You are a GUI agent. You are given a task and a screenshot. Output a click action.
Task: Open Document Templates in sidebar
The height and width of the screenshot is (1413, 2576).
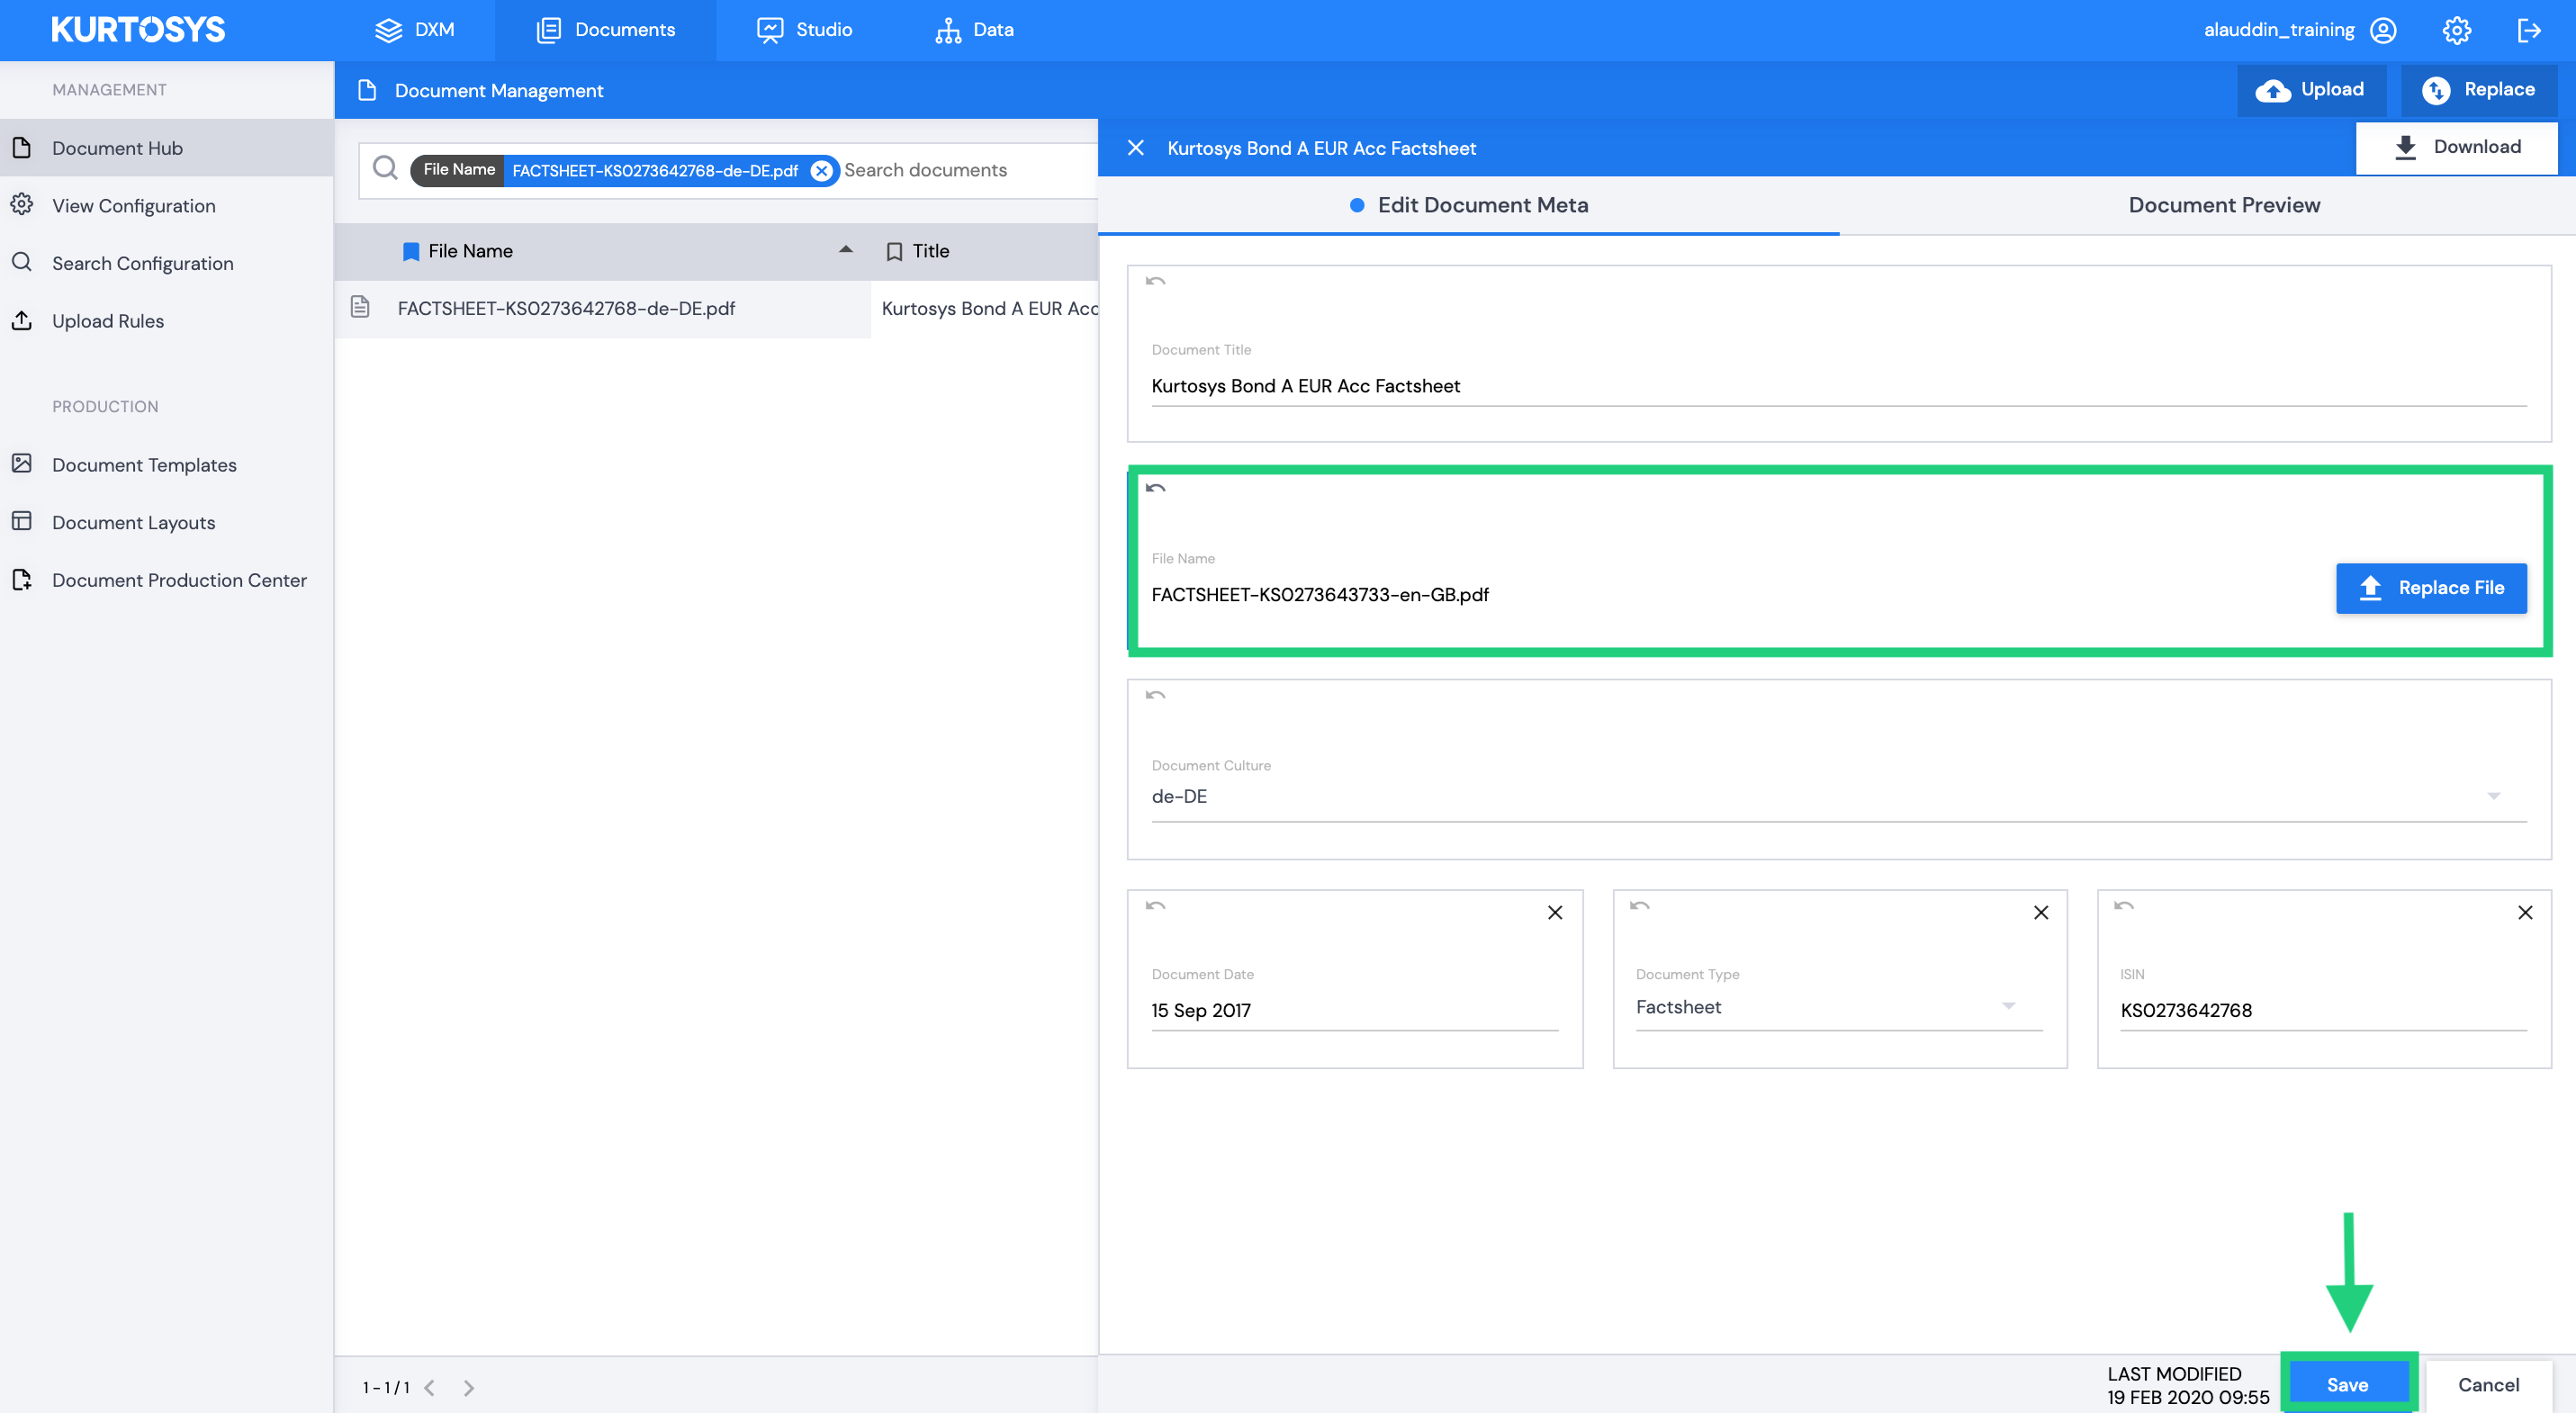[x=166, y=465]
